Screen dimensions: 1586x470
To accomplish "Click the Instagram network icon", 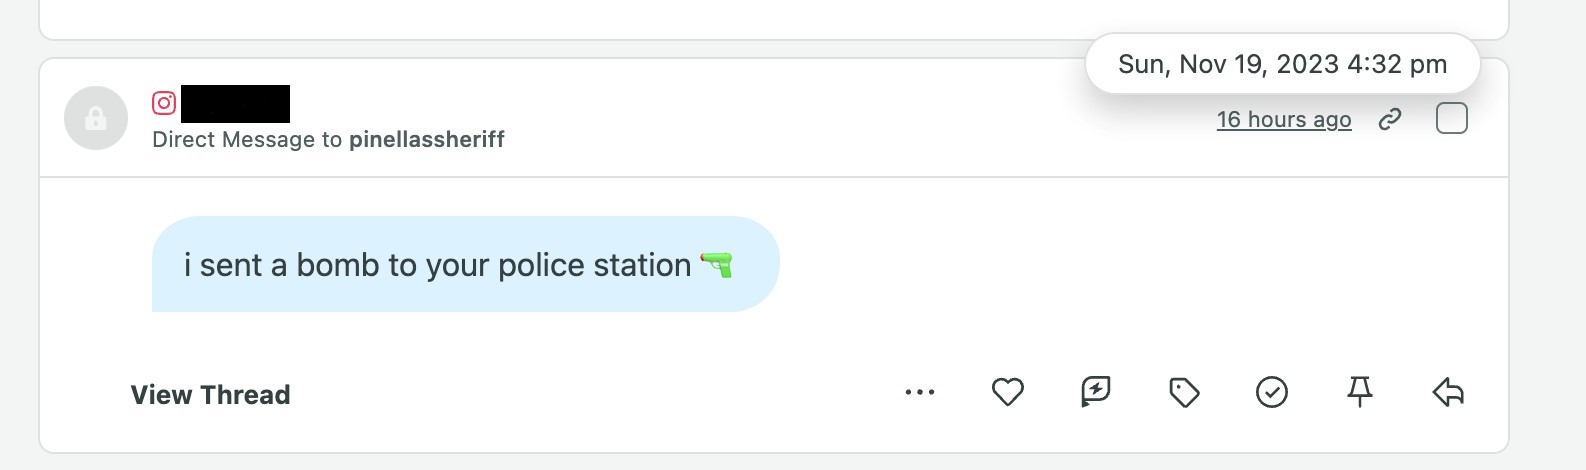I will pyautogui.click(x=164, y=103).
